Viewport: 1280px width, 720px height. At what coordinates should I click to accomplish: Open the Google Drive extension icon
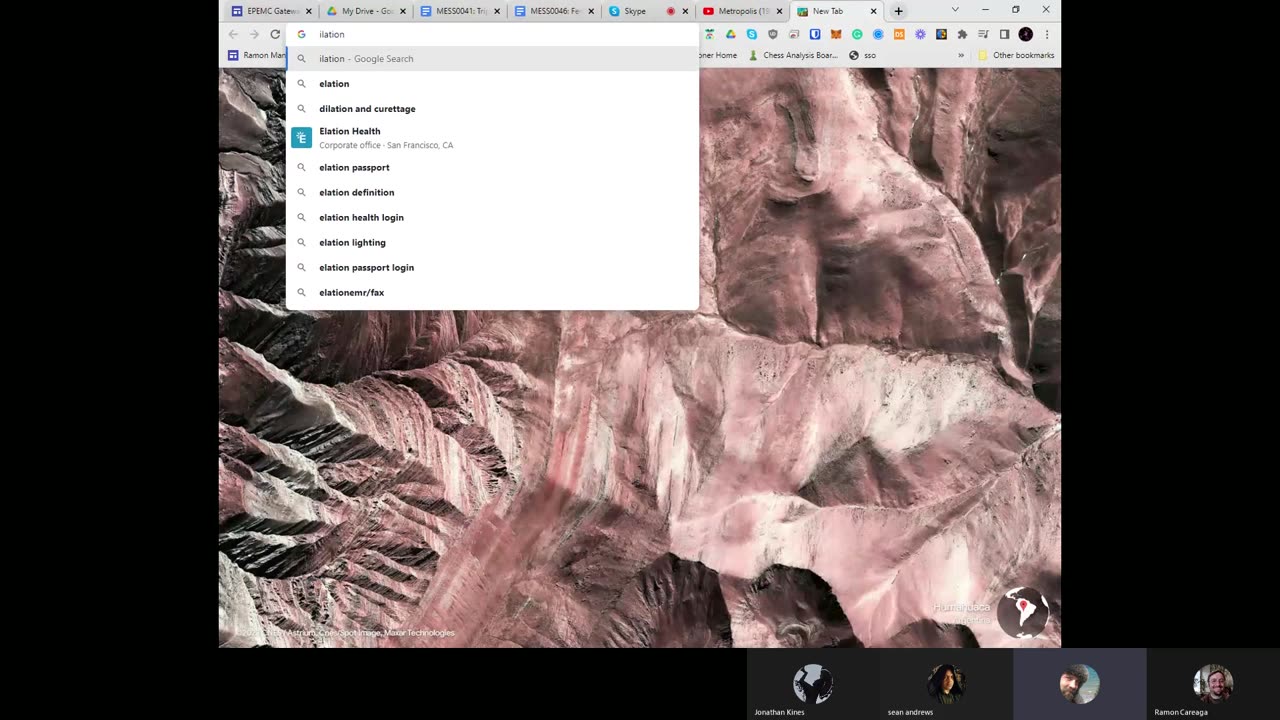point(731,34)
